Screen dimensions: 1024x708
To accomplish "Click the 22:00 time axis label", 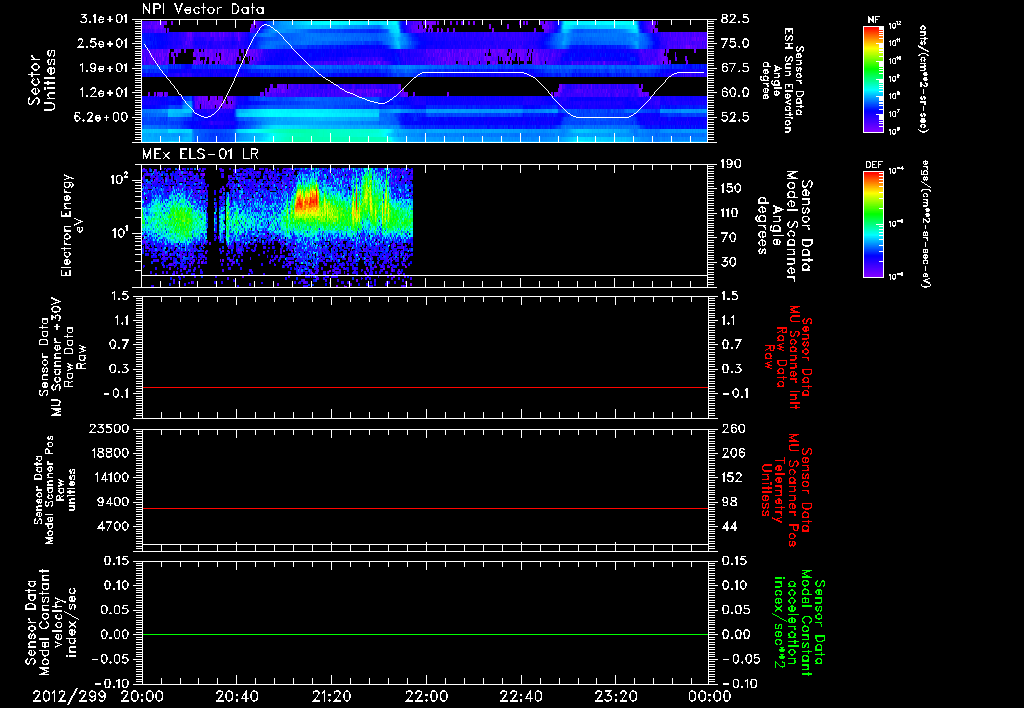I will [x=426, y=697].
